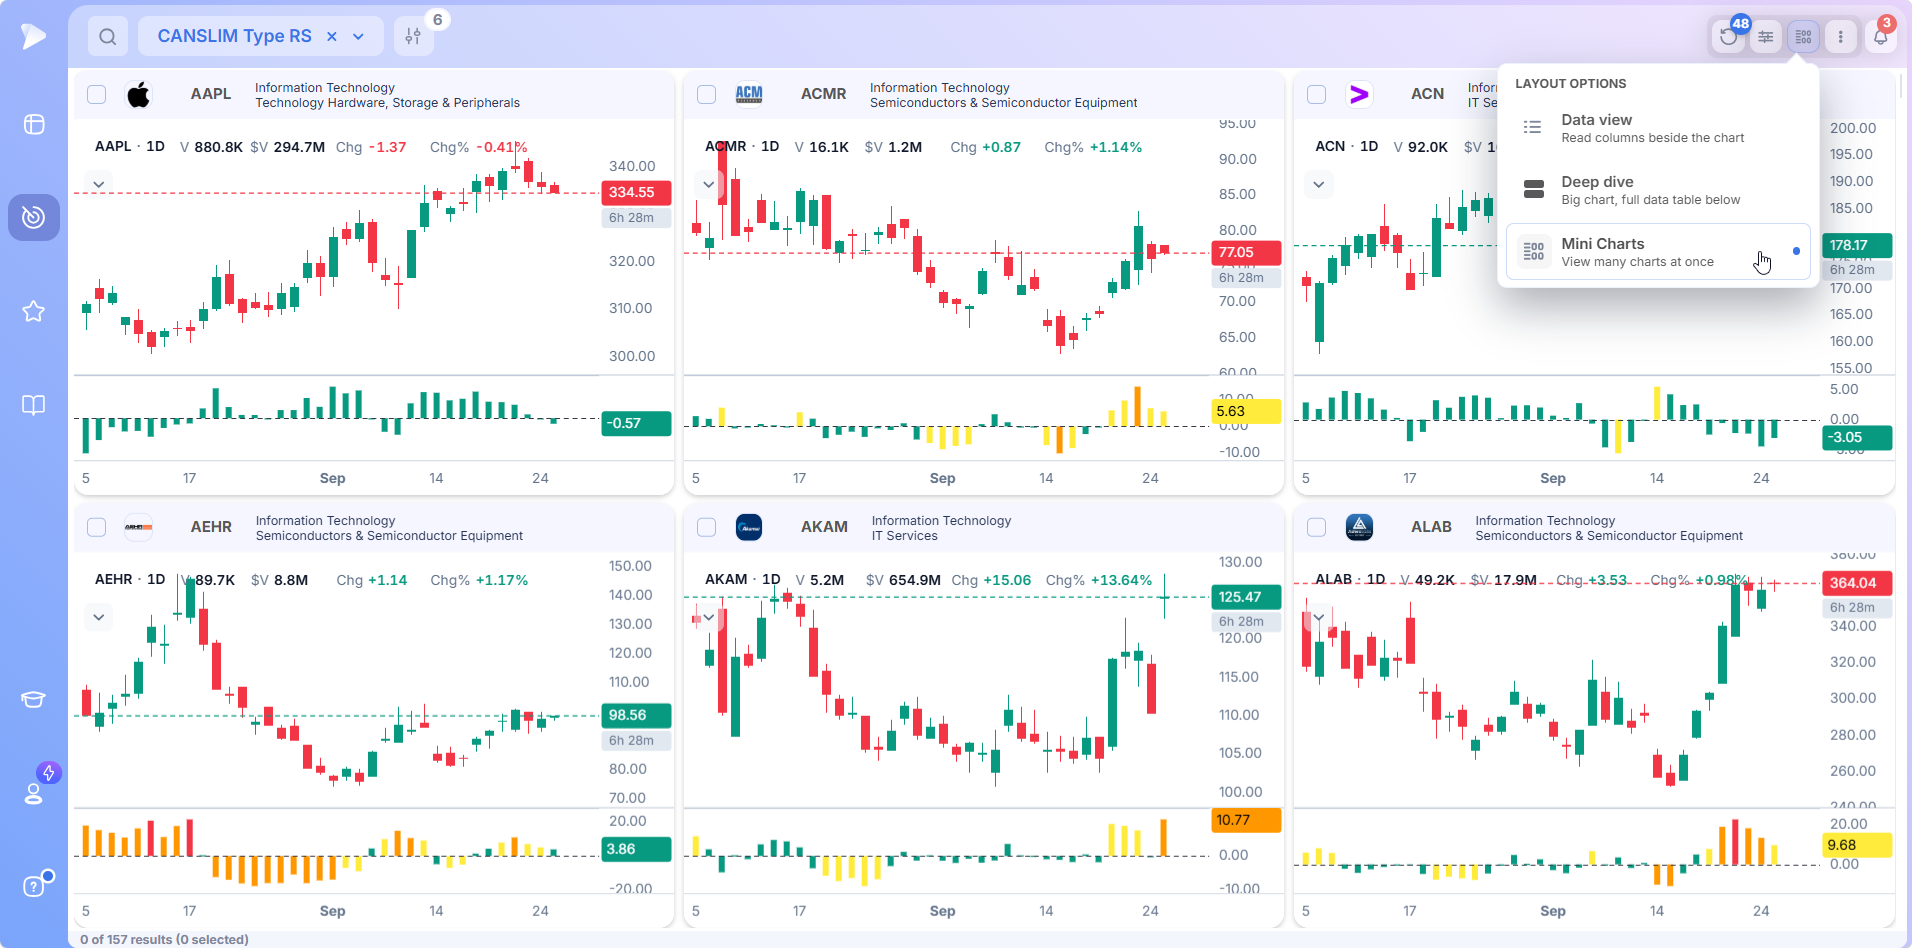Click AAPL price label 334.55
The image size is (1912, 948).
click(x=636, y=193)
